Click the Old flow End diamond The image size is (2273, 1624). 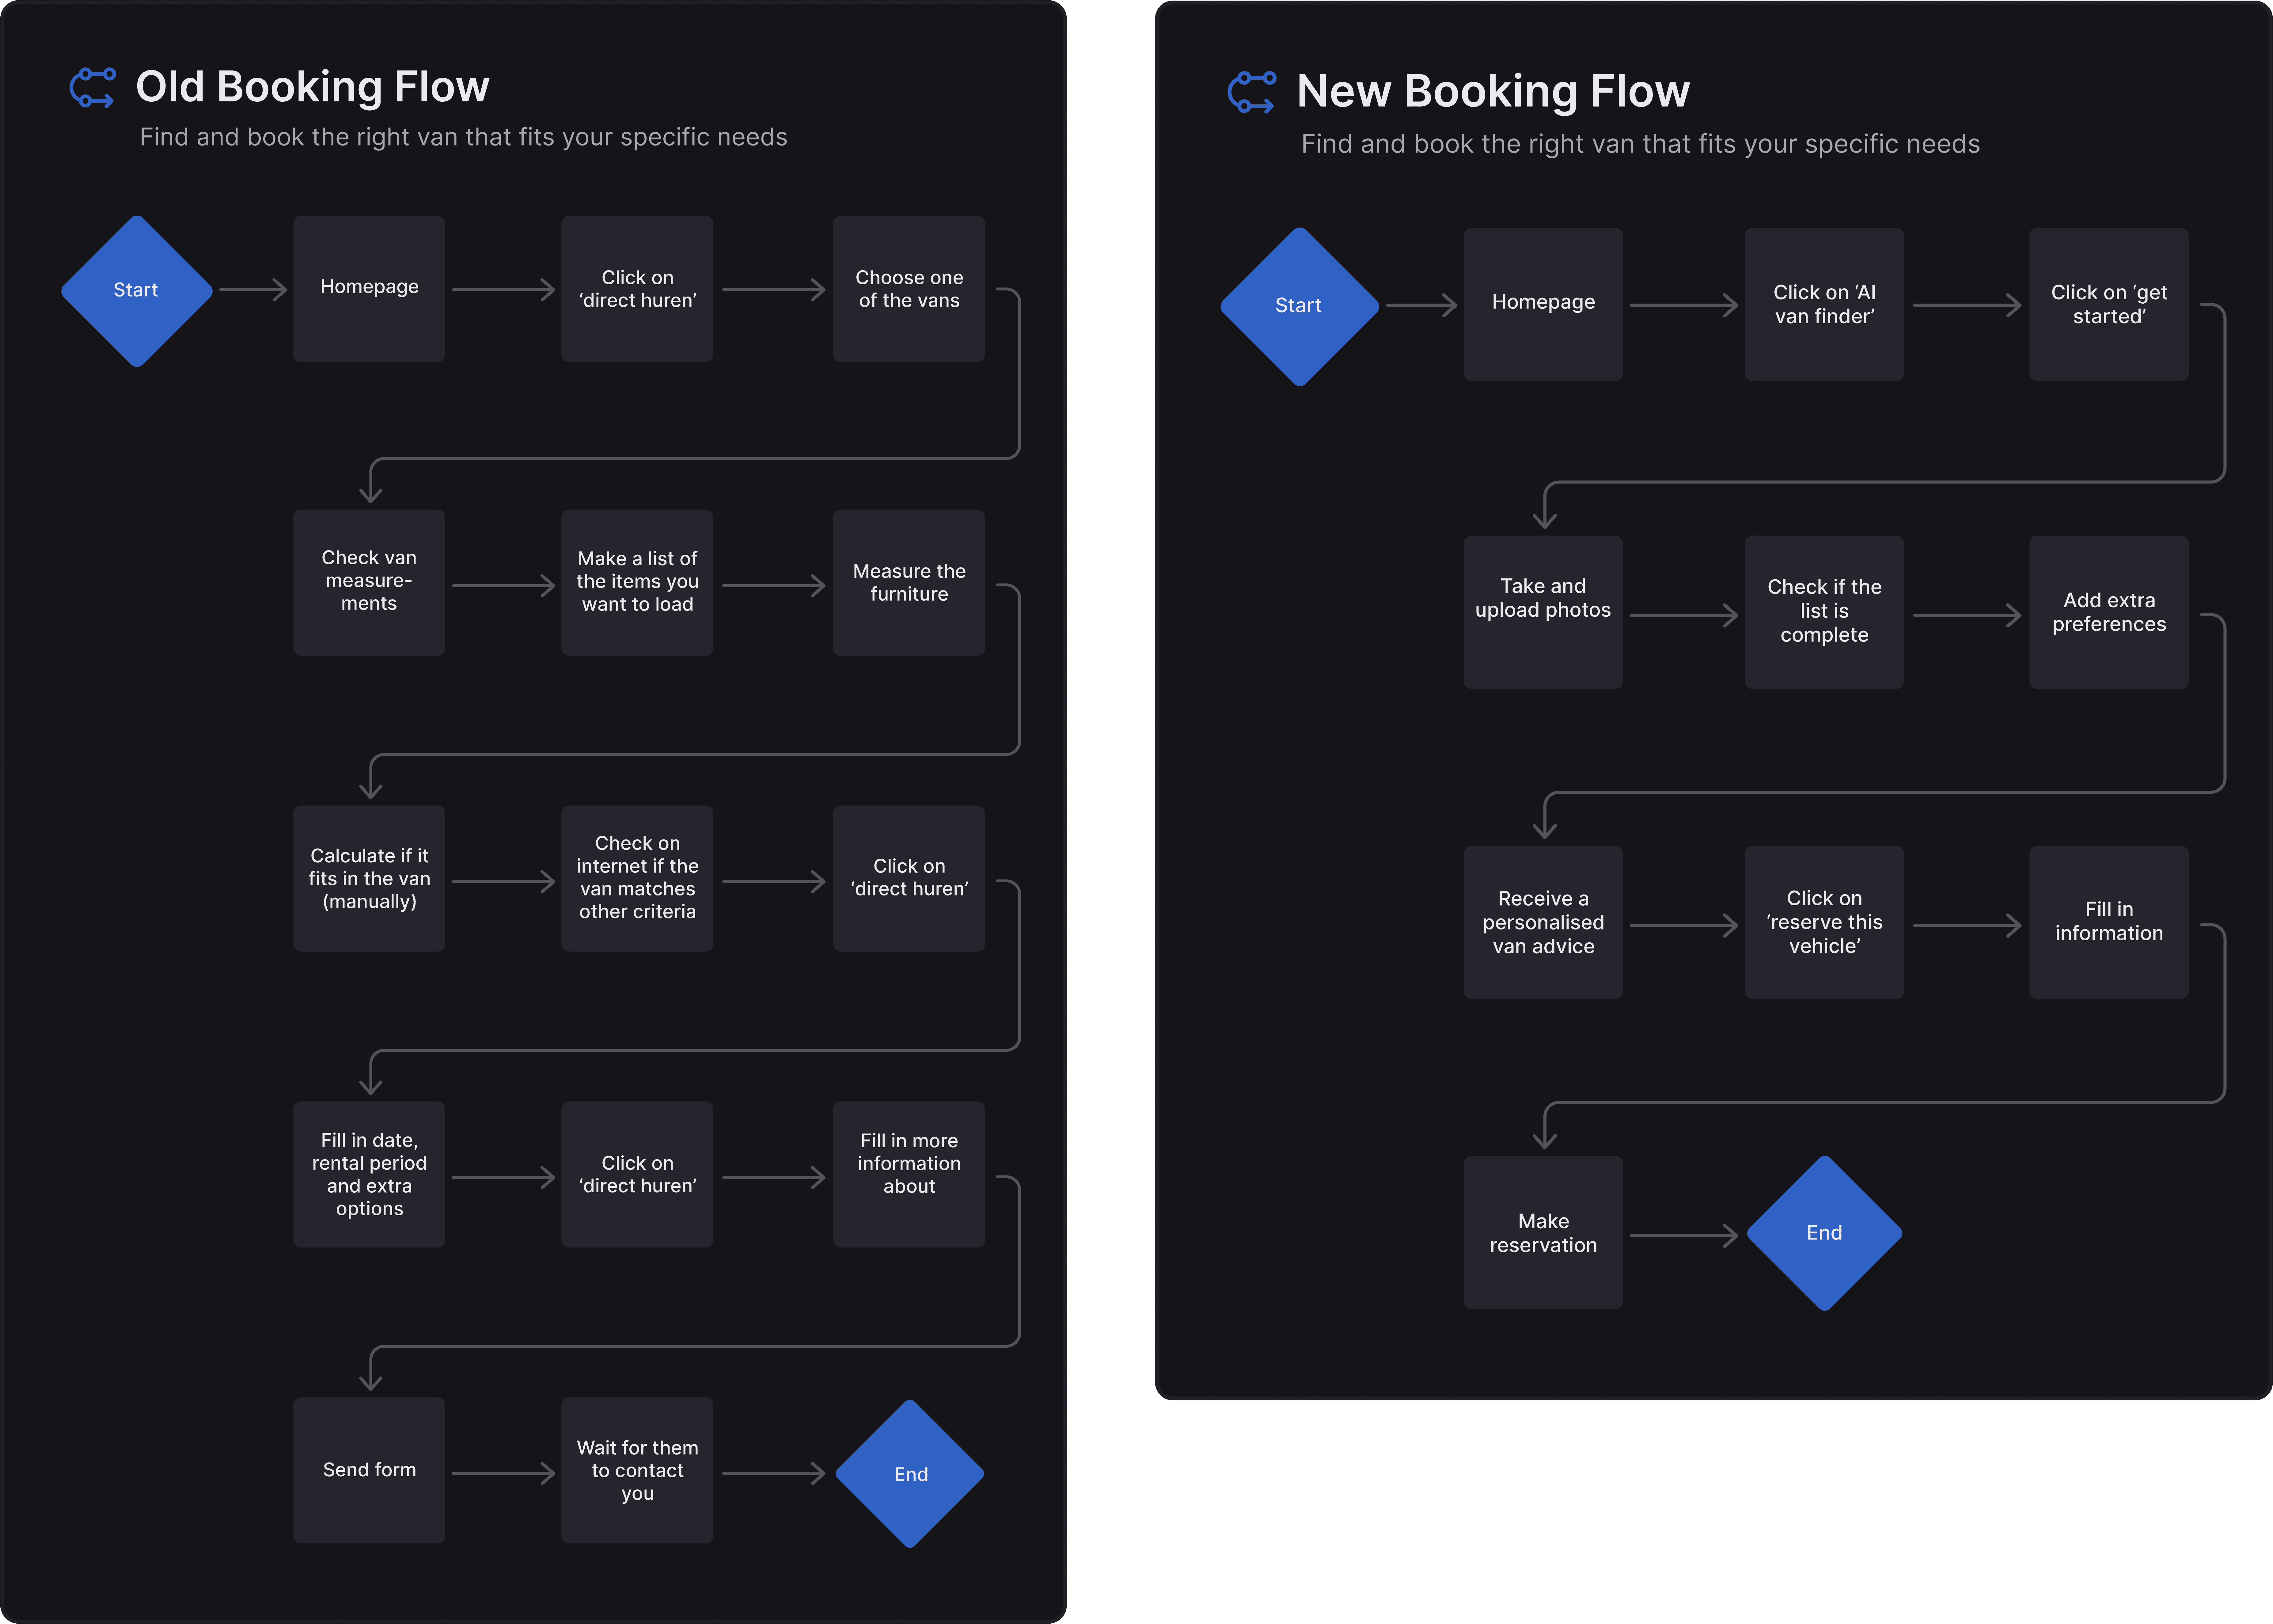910,1474
